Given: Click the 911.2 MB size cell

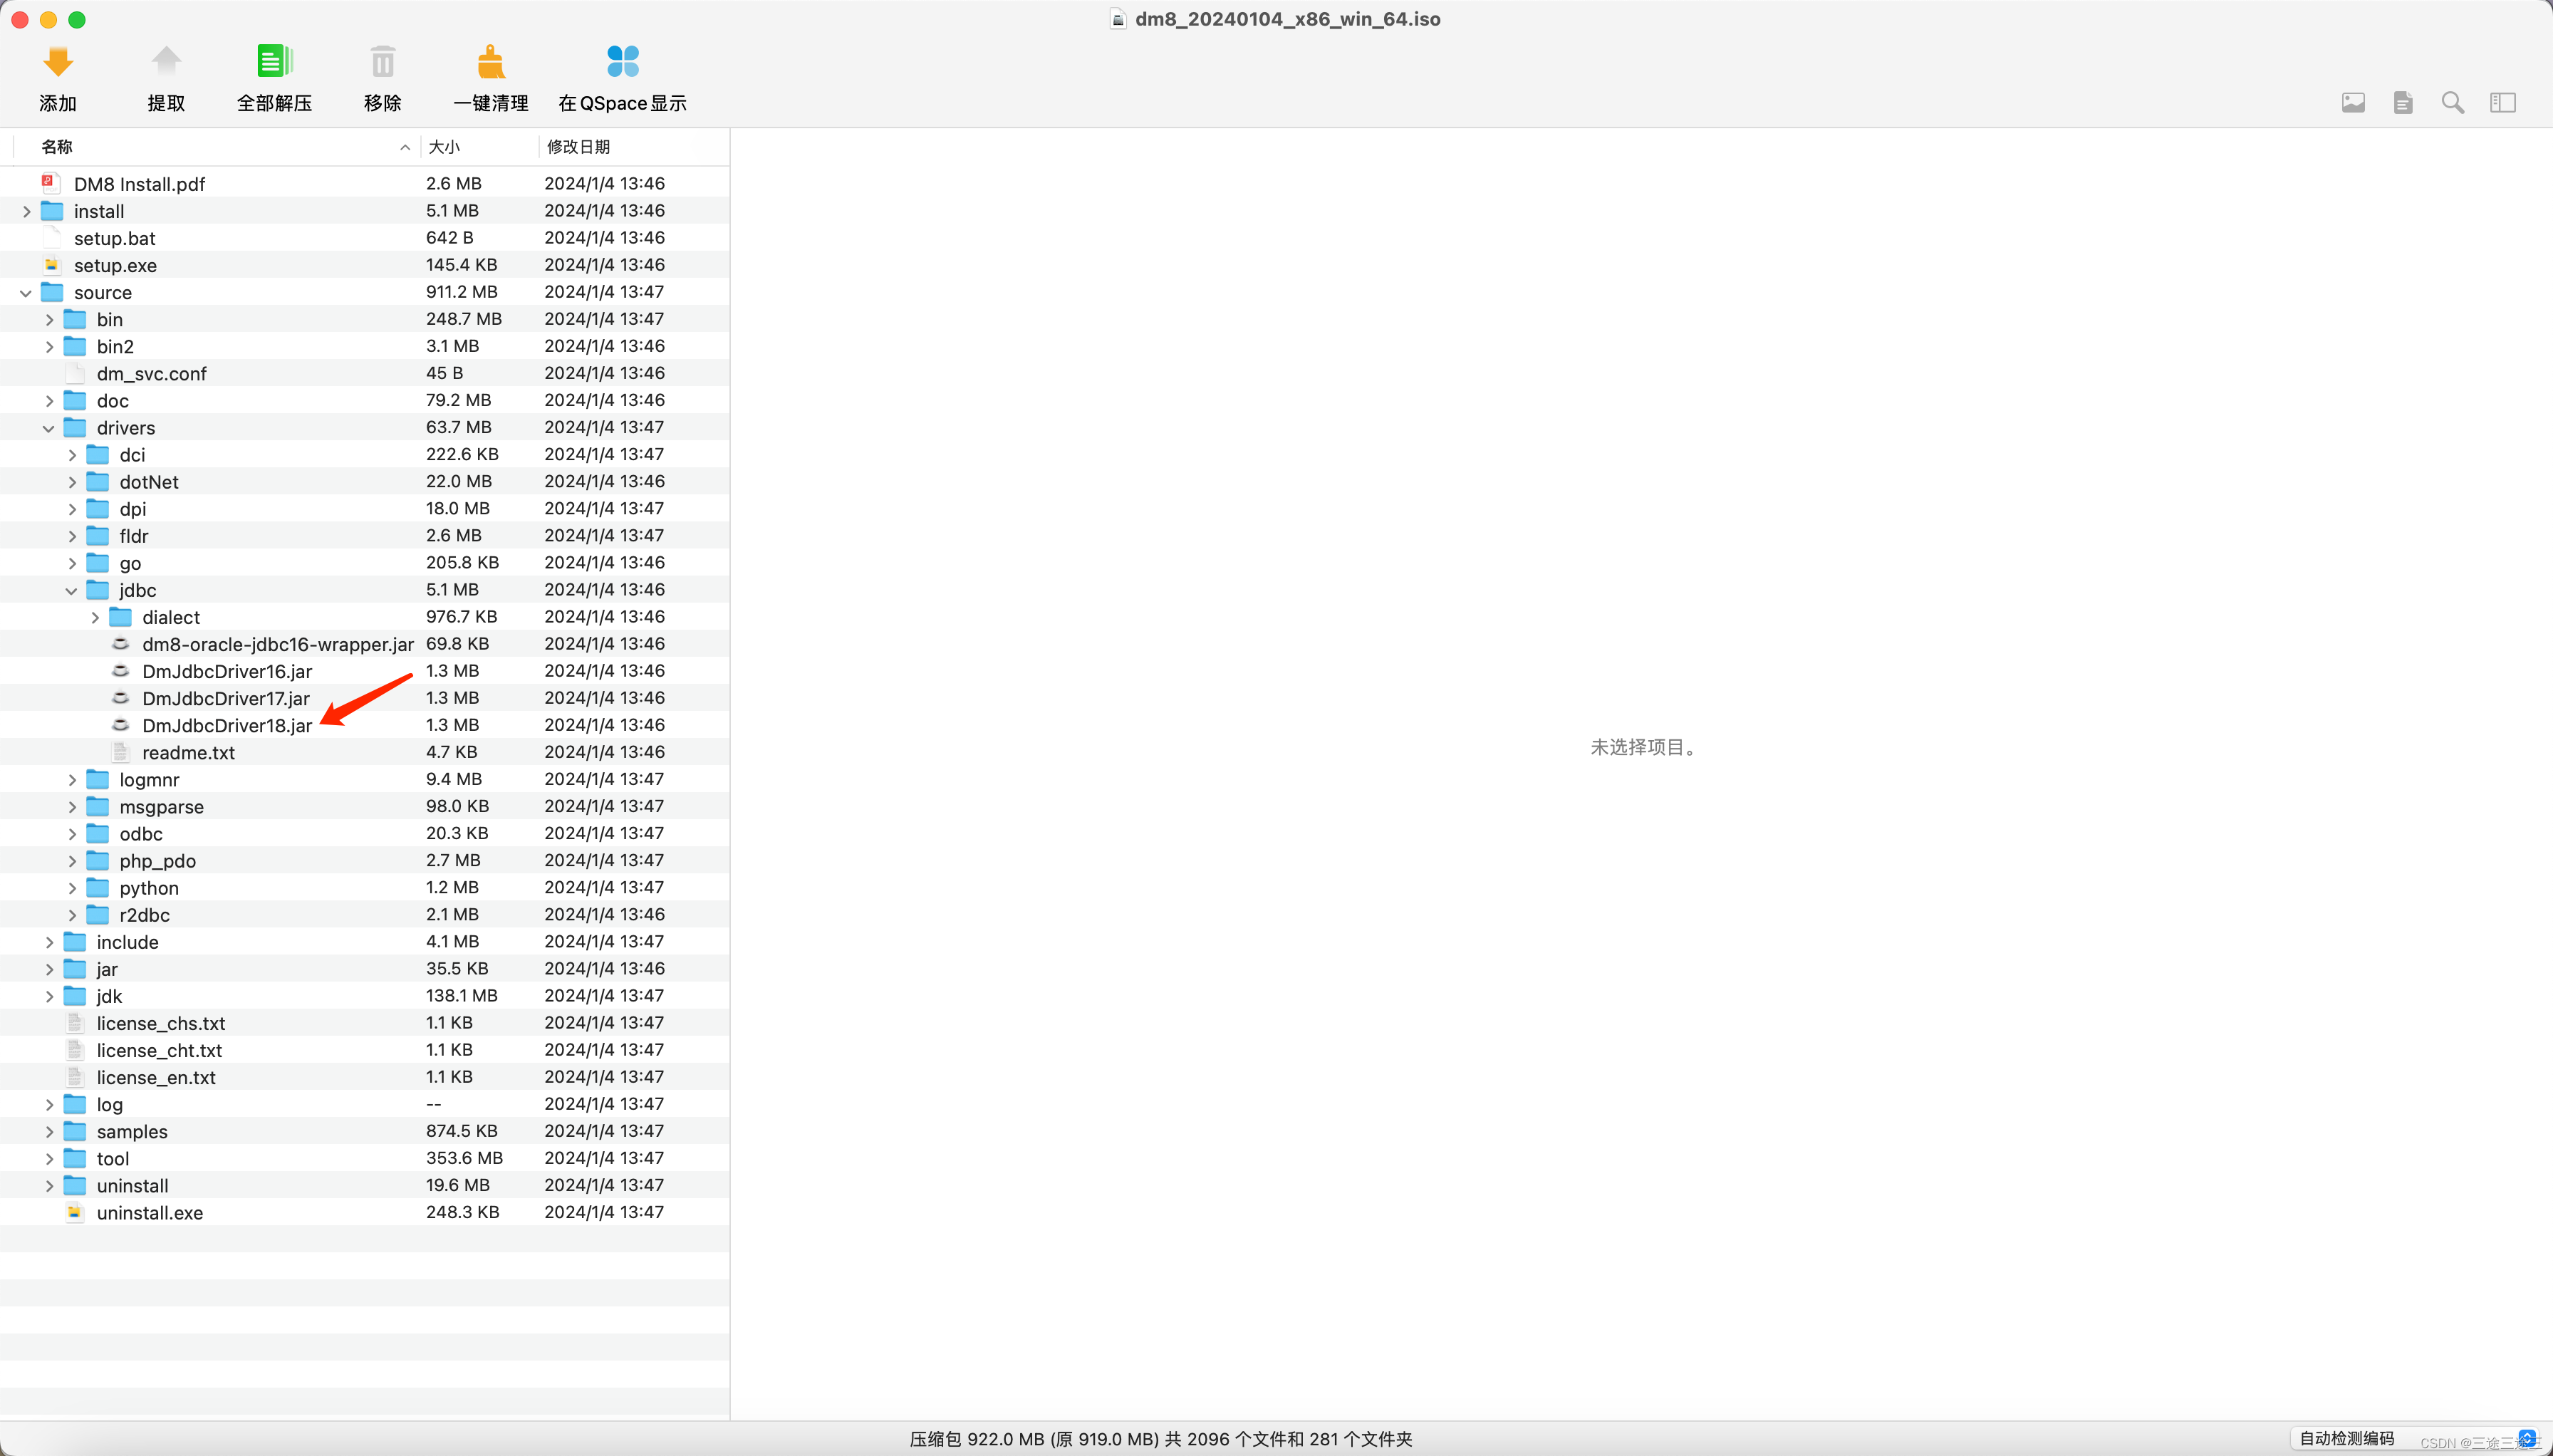Looking at the screenshot, I should [461, 292].
